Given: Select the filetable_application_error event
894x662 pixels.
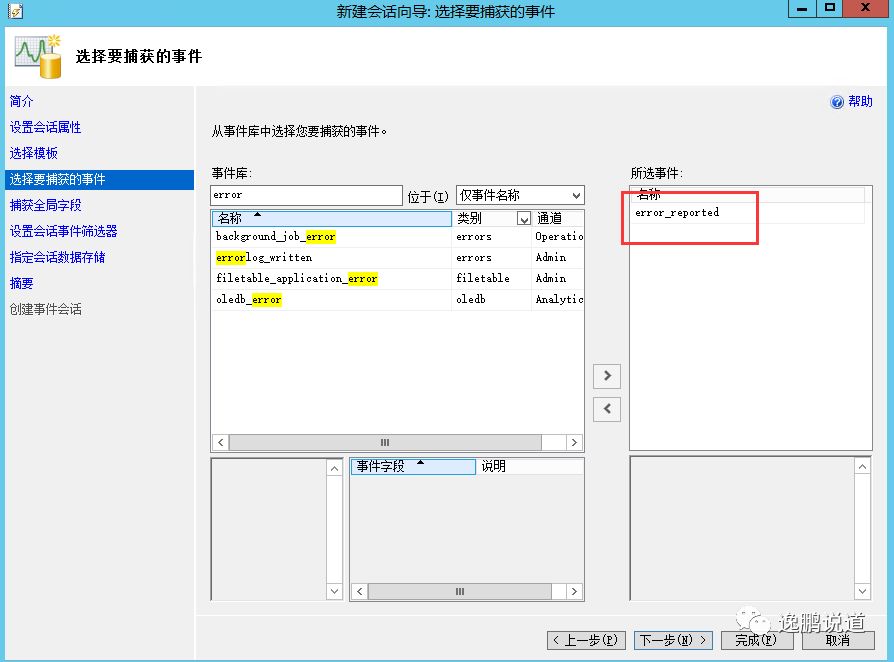Looking at the screenshot, I should [296, 279].
